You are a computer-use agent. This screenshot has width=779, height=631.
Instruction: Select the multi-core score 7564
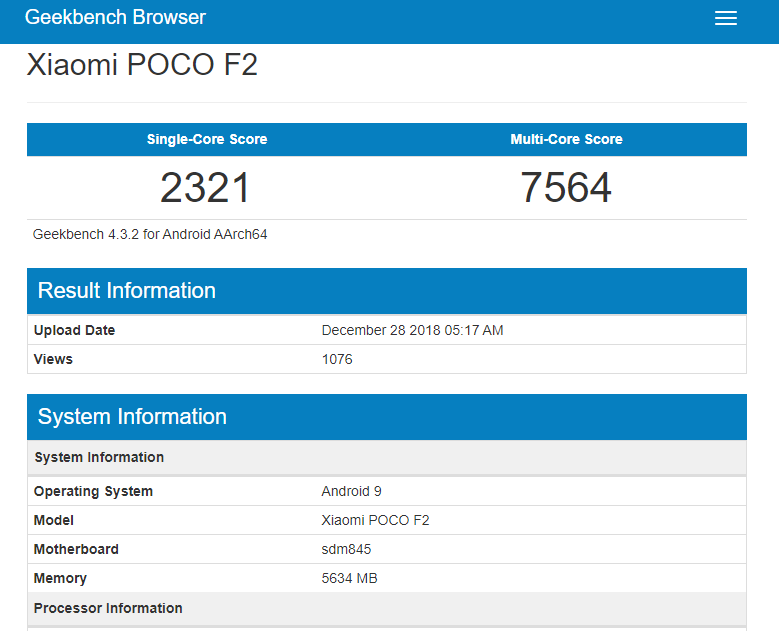pos(566,187)
